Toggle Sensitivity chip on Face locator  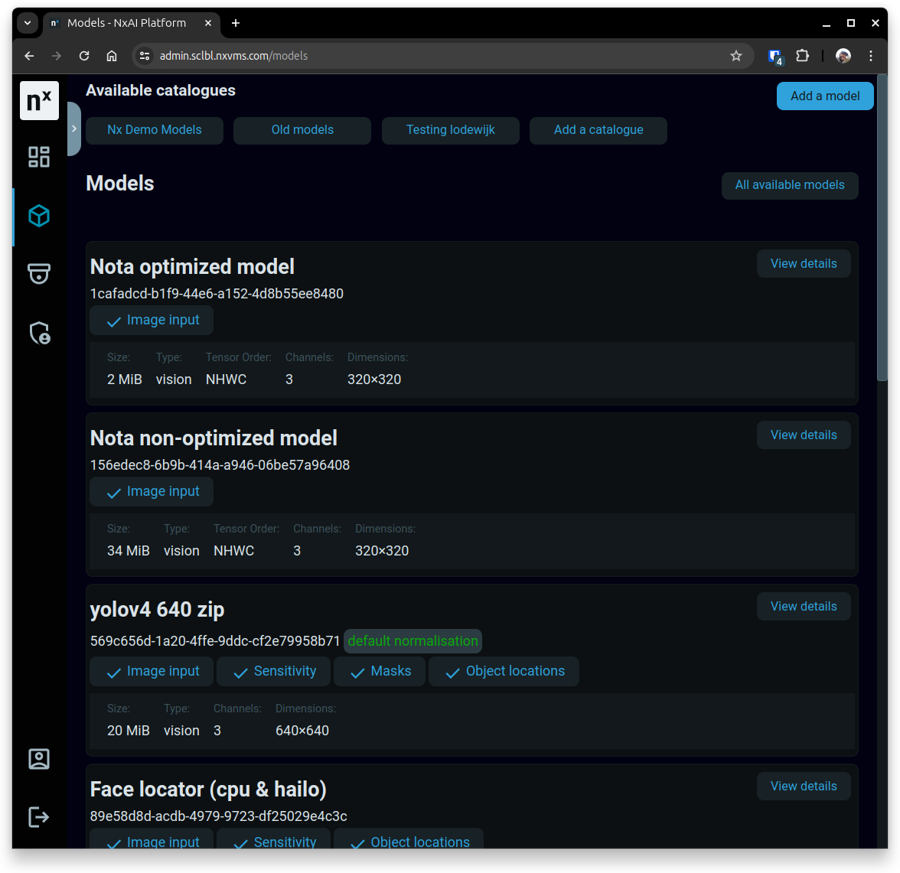274,842
